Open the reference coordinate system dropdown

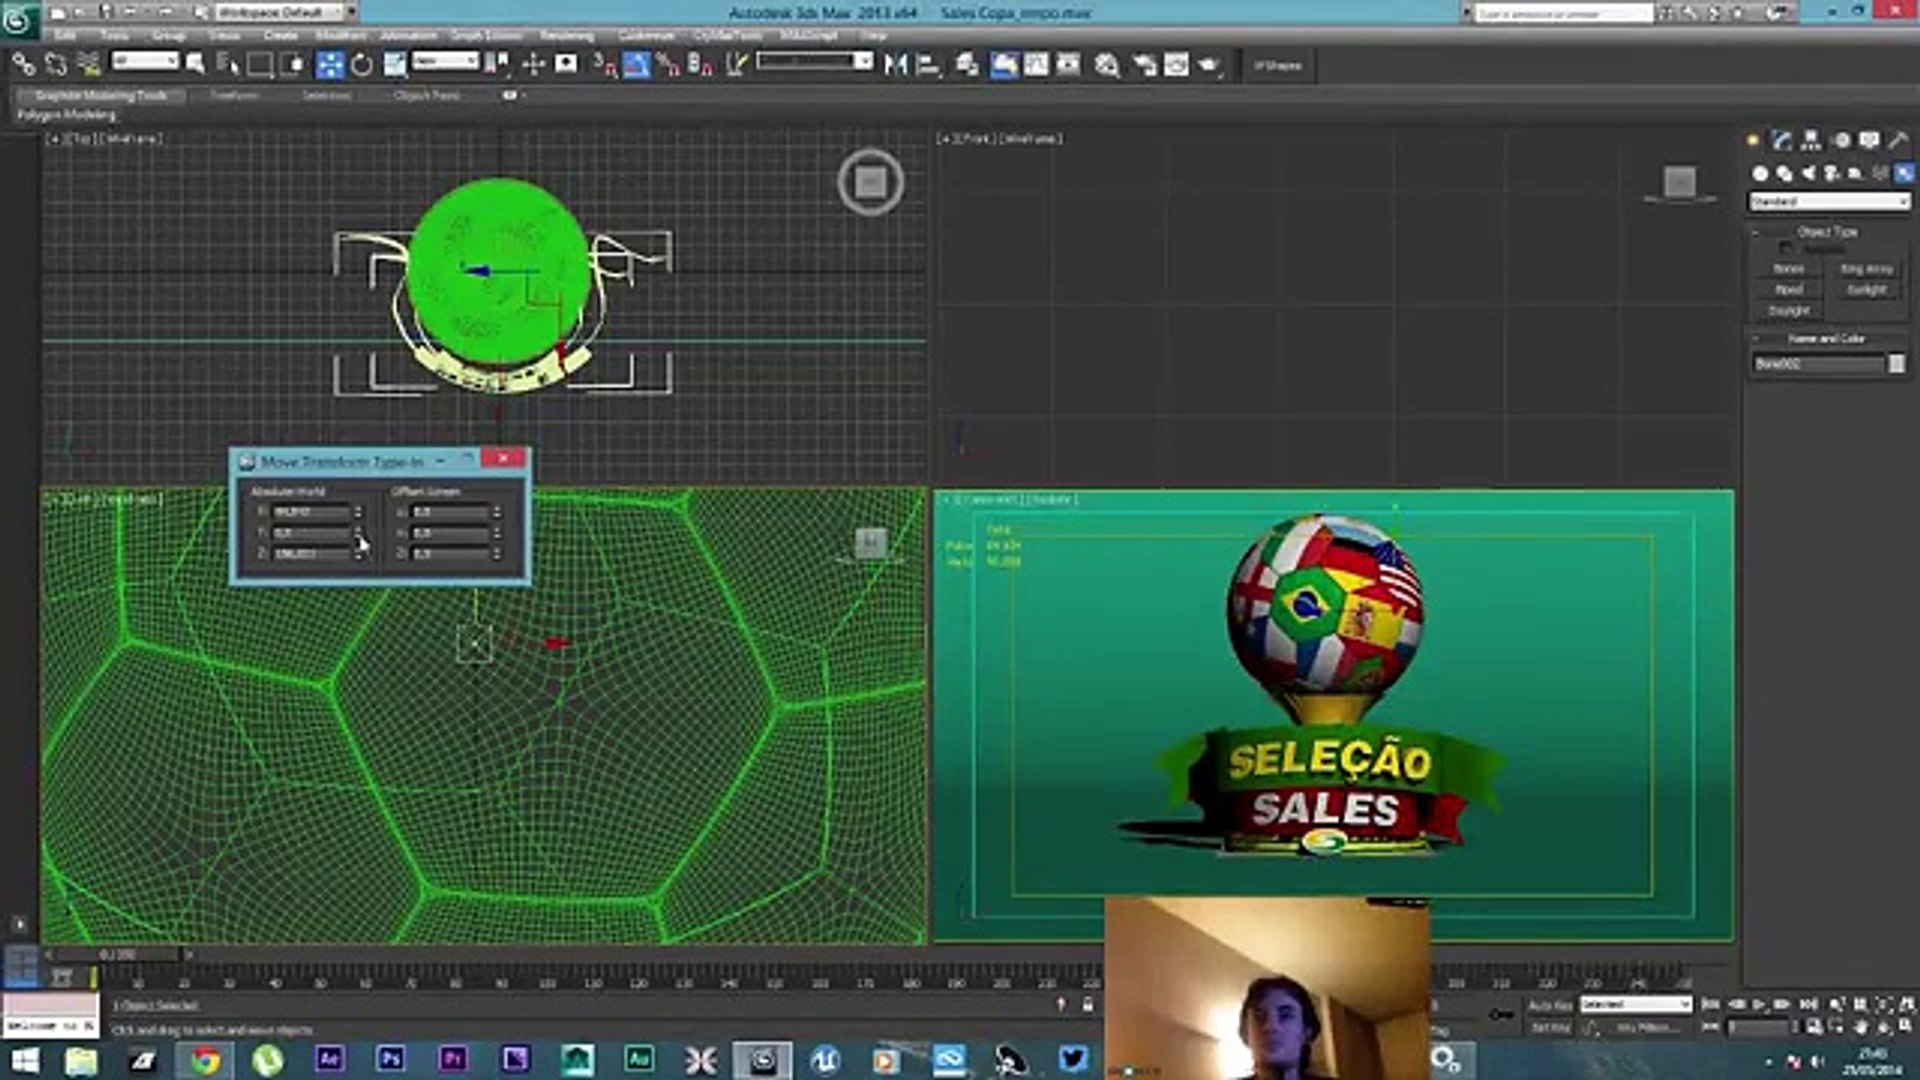pyautogui.click(x=446, y=62)
